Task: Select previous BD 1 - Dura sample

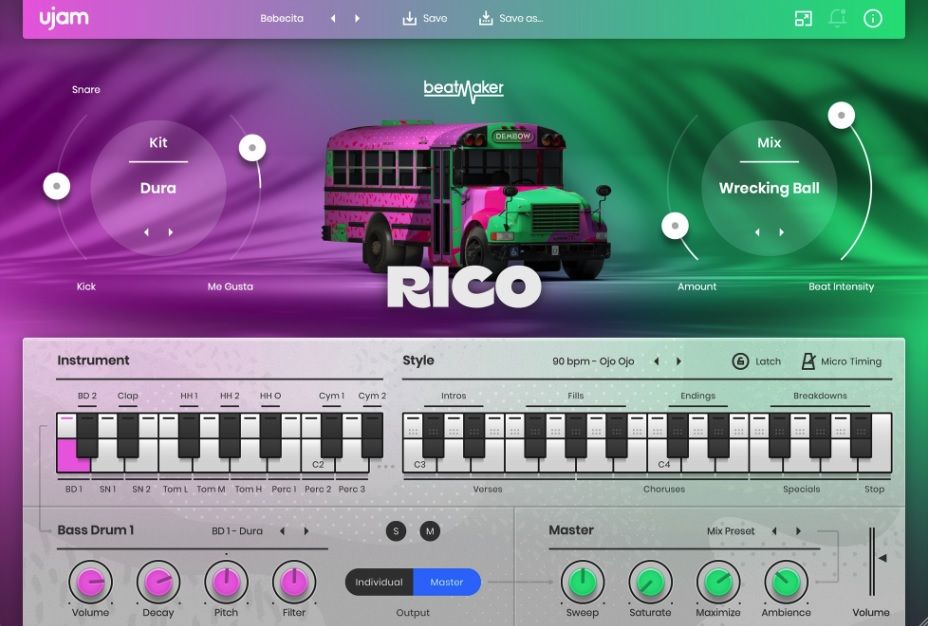Action: (x=282, y=531)
